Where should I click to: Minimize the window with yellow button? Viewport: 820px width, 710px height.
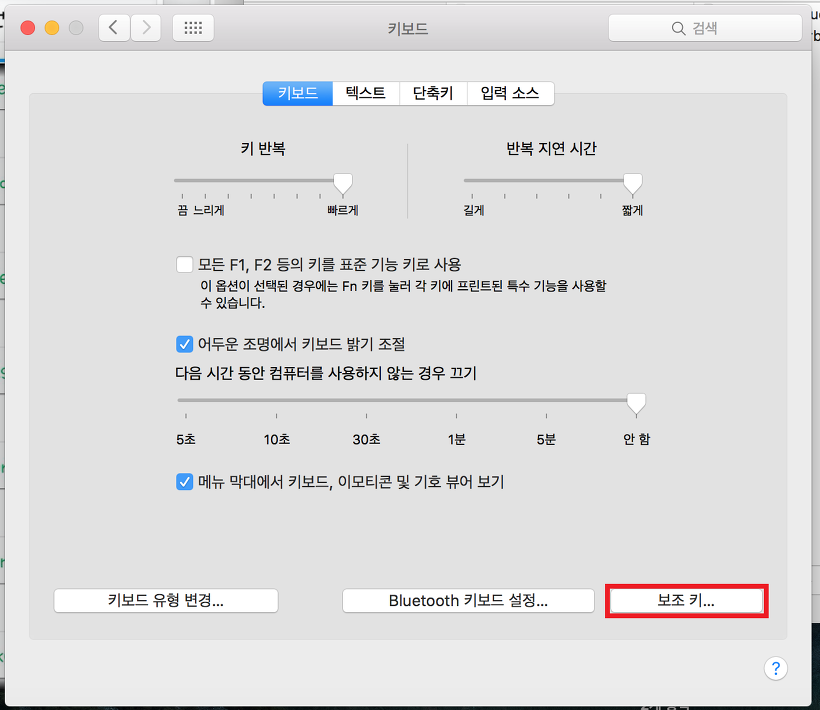click(52, 28)
